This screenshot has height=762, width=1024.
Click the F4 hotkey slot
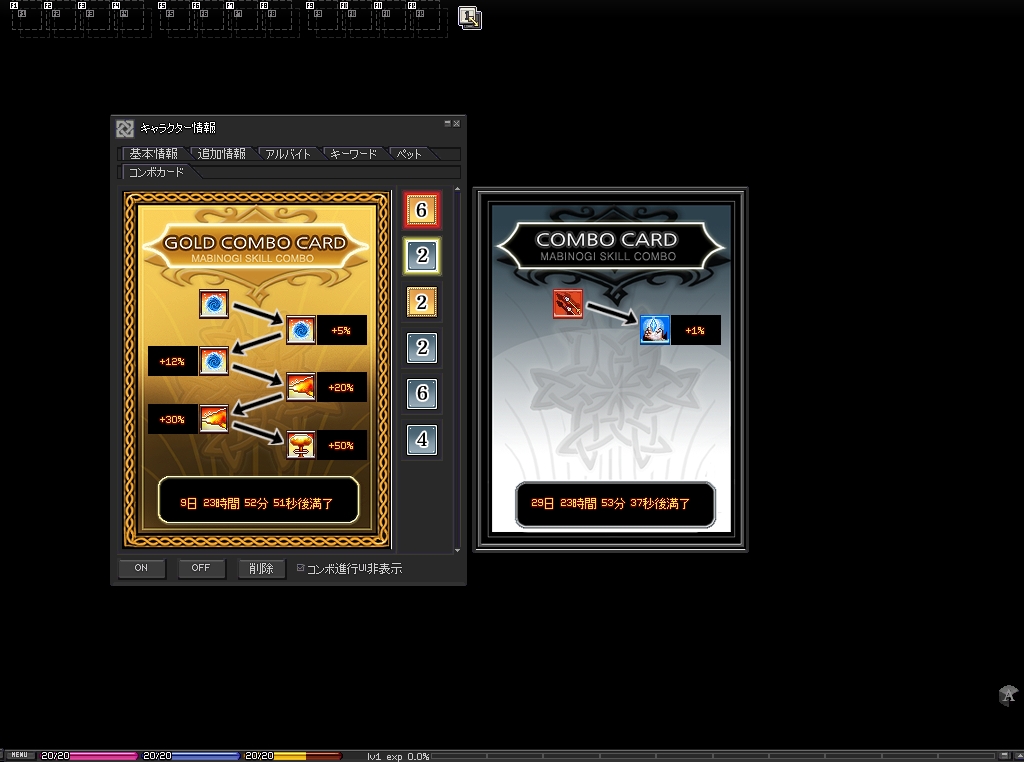(128, 17)
